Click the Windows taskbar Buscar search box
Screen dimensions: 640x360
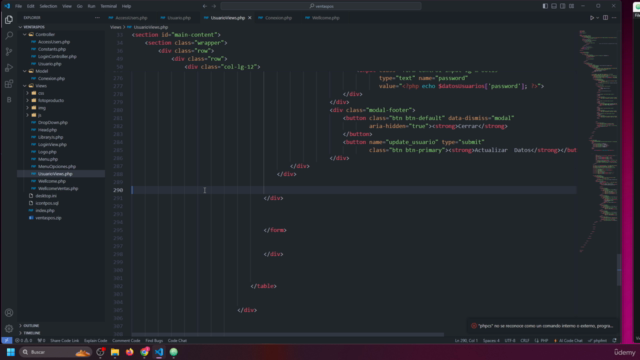tap(56, 352)
